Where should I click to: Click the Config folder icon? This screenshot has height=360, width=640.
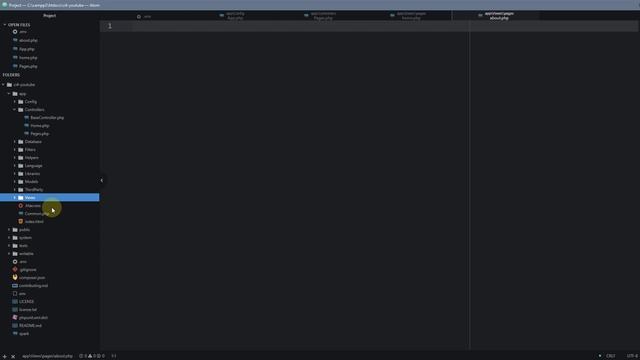[21, 102]
